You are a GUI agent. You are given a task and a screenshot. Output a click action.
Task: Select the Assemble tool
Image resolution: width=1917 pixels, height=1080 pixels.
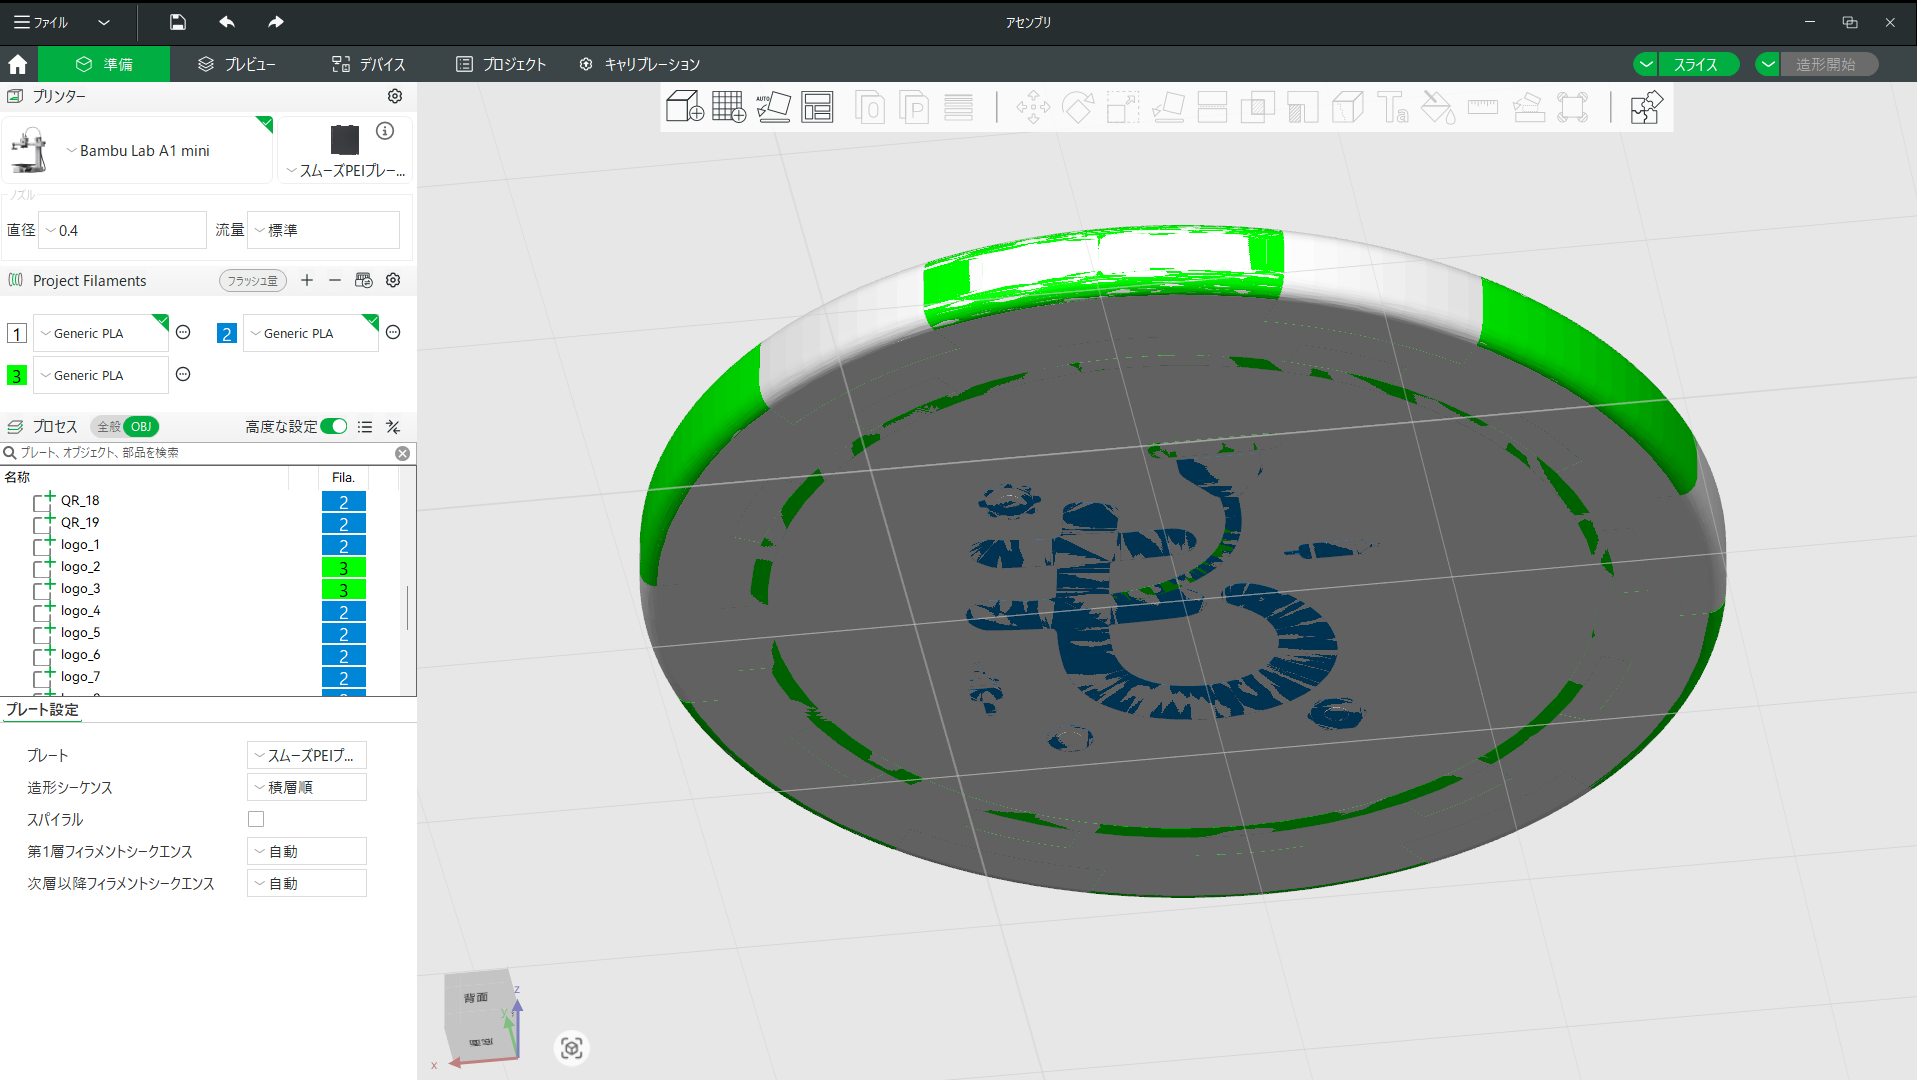(1528, 107)
